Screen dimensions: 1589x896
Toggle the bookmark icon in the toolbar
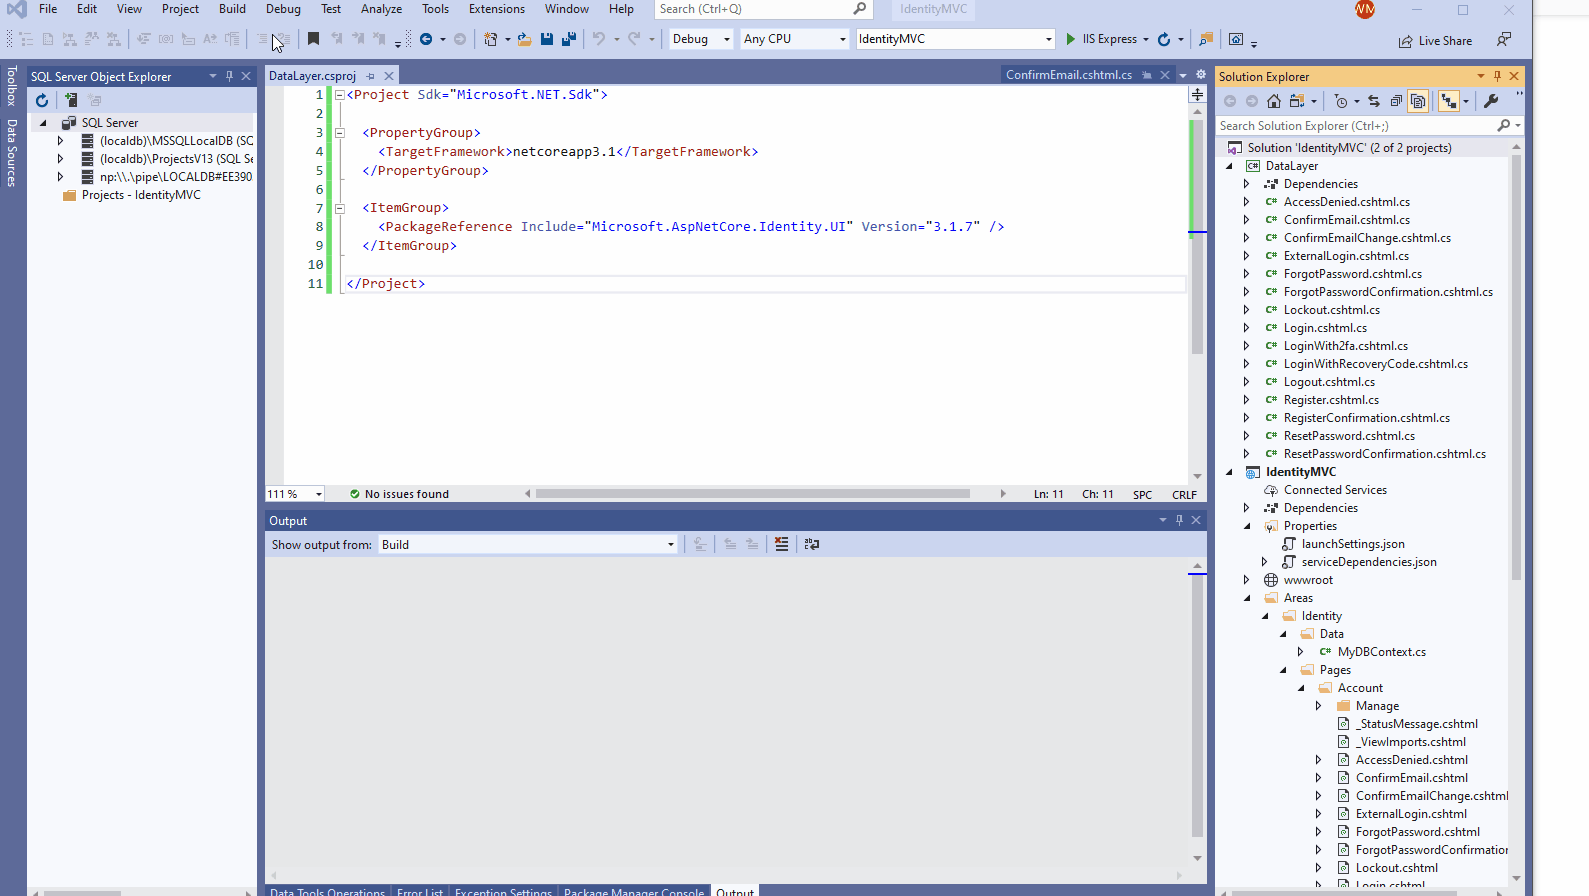pos(313,39)
